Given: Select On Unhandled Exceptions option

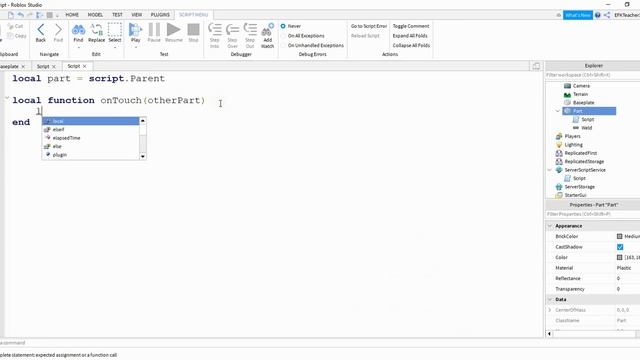Looking at the screenshot, I should (x=283, y=45).
